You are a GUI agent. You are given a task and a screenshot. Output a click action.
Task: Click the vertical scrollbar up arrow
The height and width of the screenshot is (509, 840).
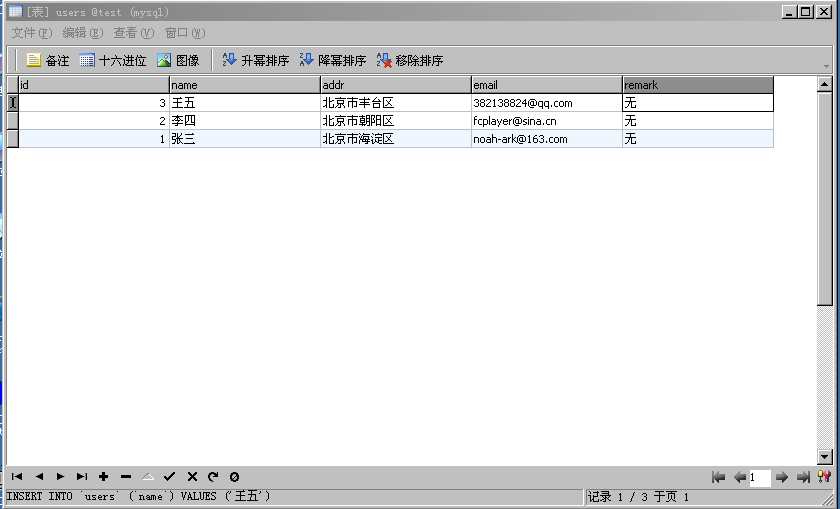coord(824,84)
